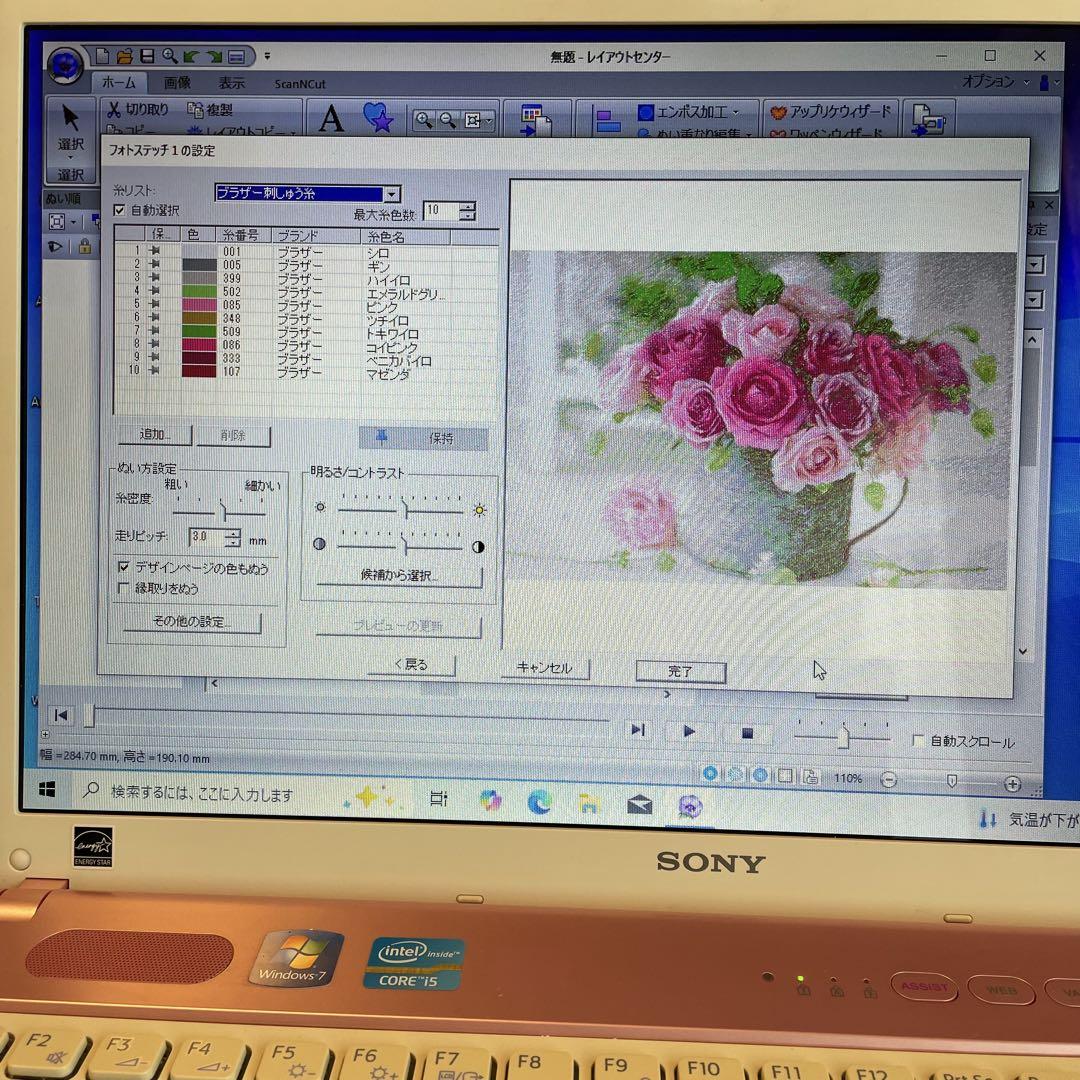
Task: Expand the エンボス加工 dropdown arrow
Action: pyautogui.click(x=736, y=112)
